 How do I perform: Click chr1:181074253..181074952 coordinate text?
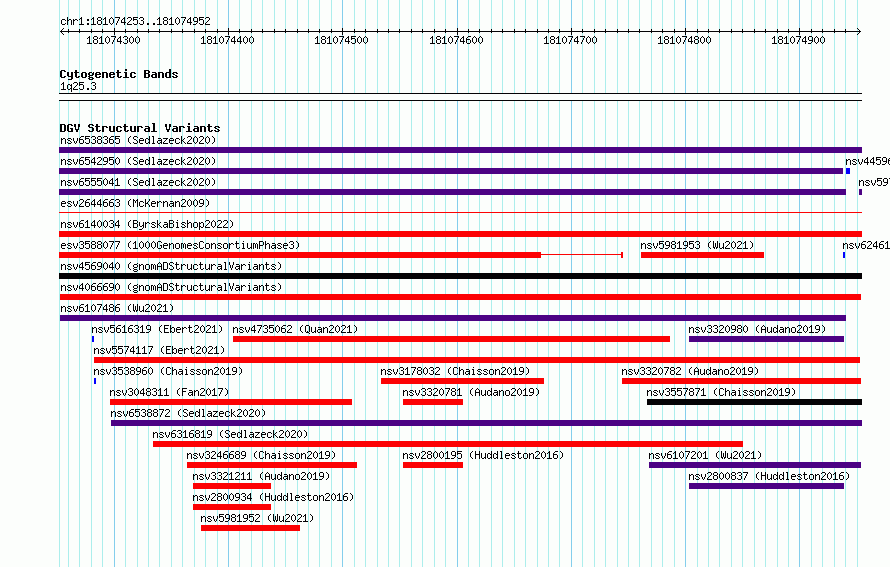point(135,21)
